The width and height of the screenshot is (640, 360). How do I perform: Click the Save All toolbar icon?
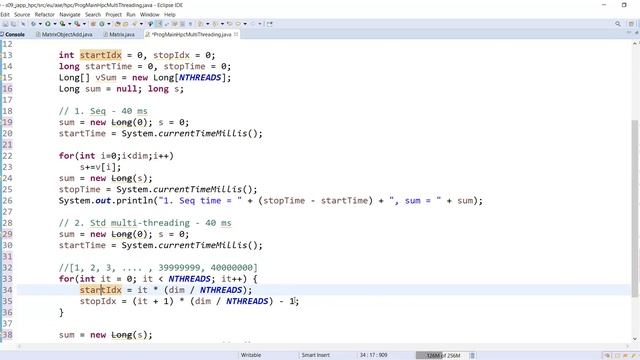click(x=13, y=24)
